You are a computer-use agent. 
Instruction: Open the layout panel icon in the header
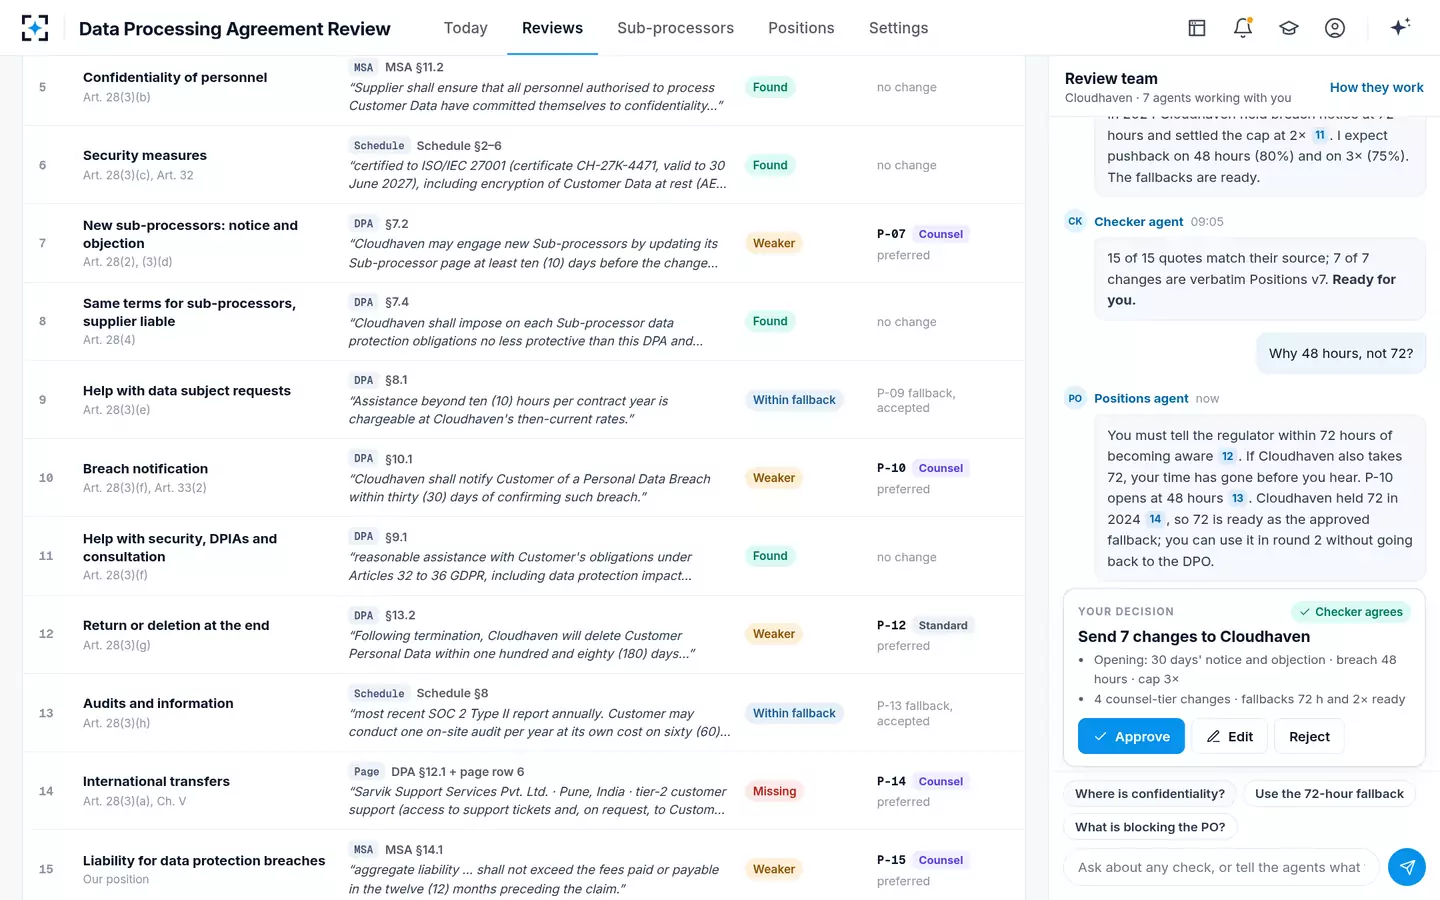coord(1197,28)
